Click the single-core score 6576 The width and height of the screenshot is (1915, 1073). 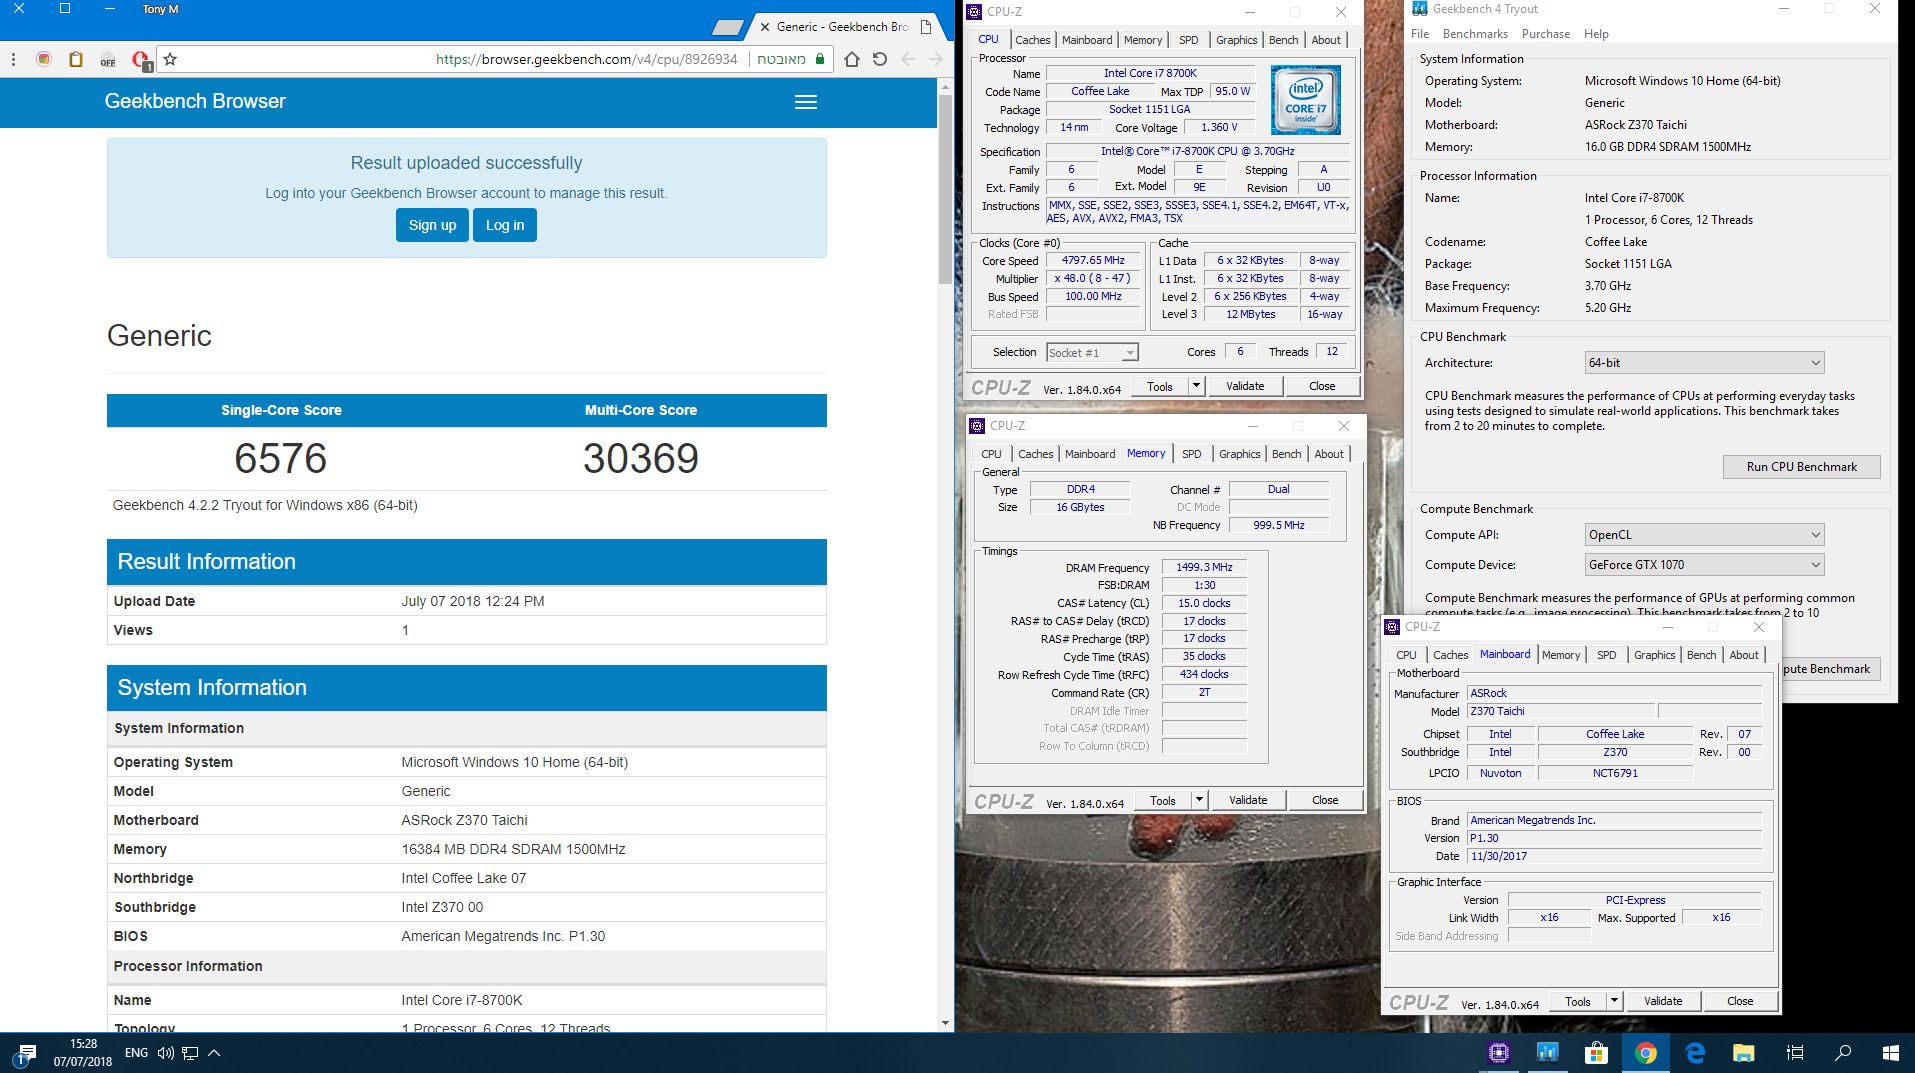click(281, 459)
